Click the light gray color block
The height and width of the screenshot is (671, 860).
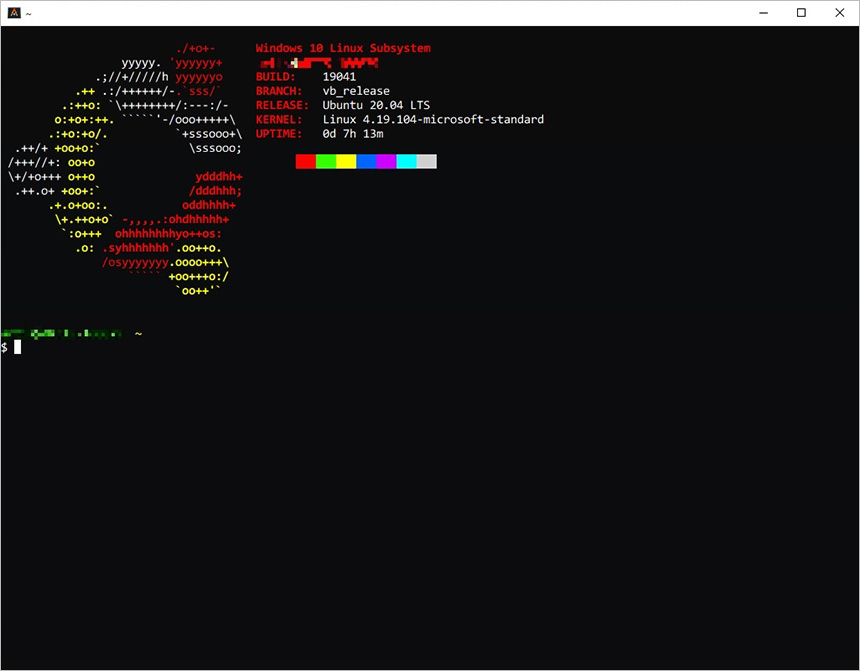427,161
